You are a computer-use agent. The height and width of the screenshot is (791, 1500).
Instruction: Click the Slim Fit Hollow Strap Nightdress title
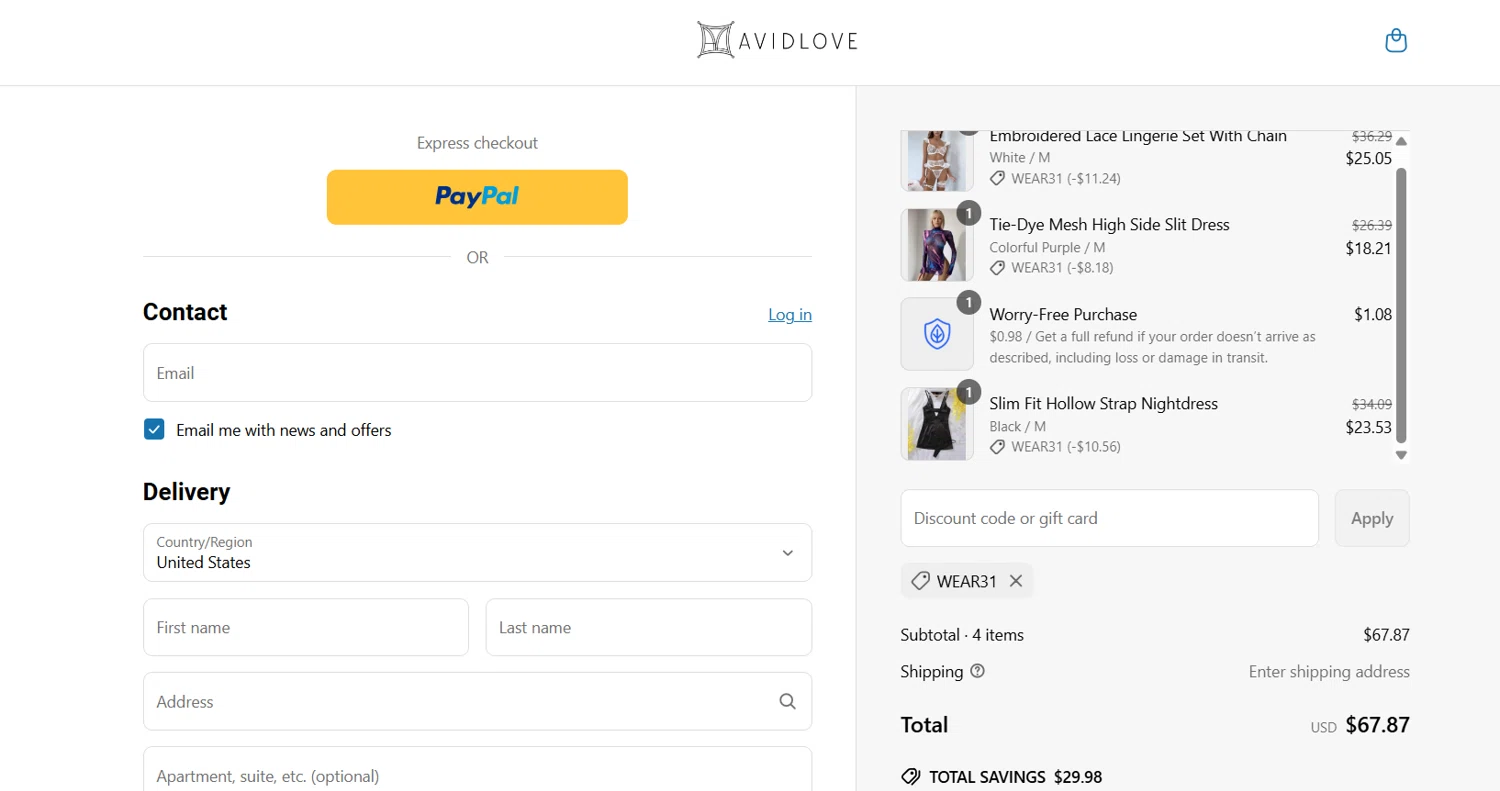[x=1103, y=403]
